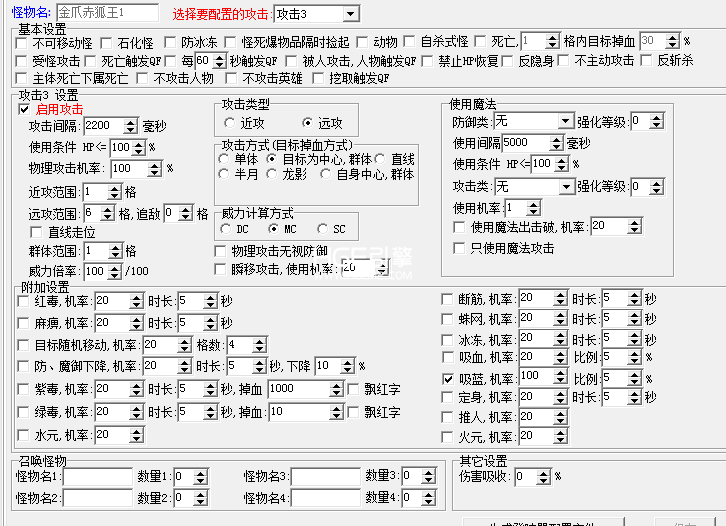Select the DC power calculation radio button
Screen dimensions: 726x526
pos(225,229)
